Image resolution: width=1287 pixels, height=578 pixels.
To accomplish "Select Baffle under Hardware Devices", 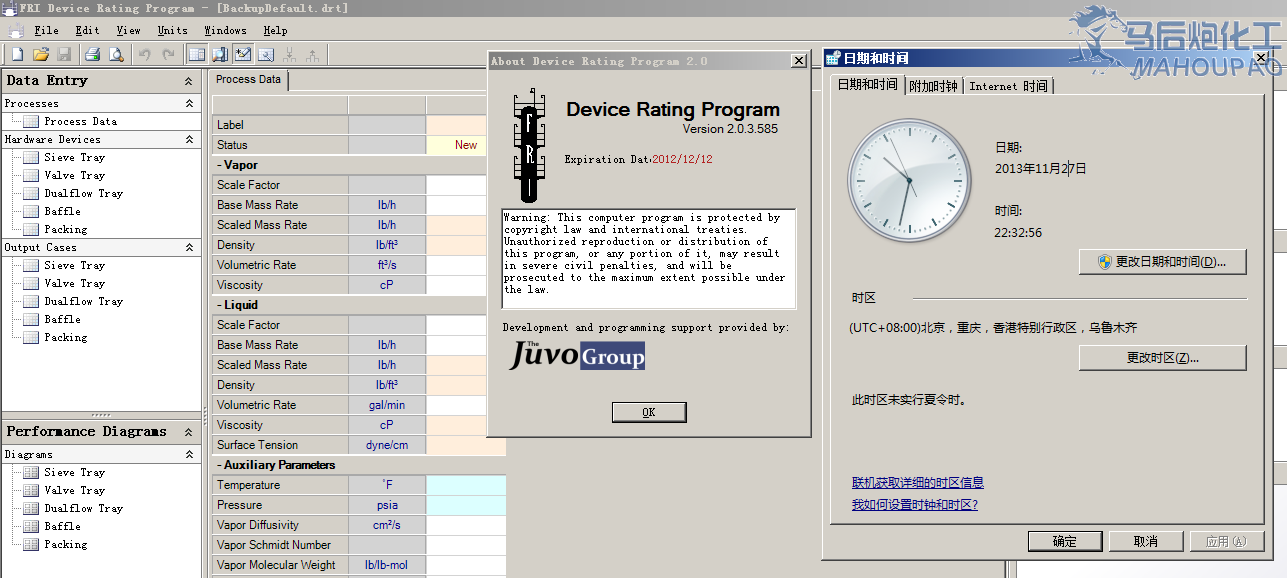I will pos(62,211).
